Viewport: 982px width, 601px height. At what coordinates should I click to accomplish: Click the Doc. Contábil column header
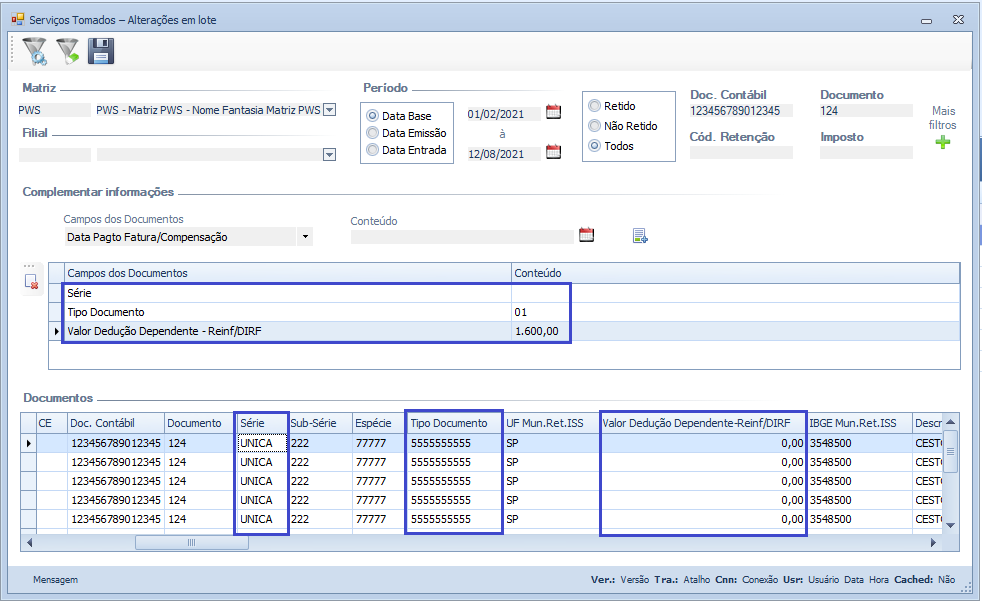coord(102,423)
